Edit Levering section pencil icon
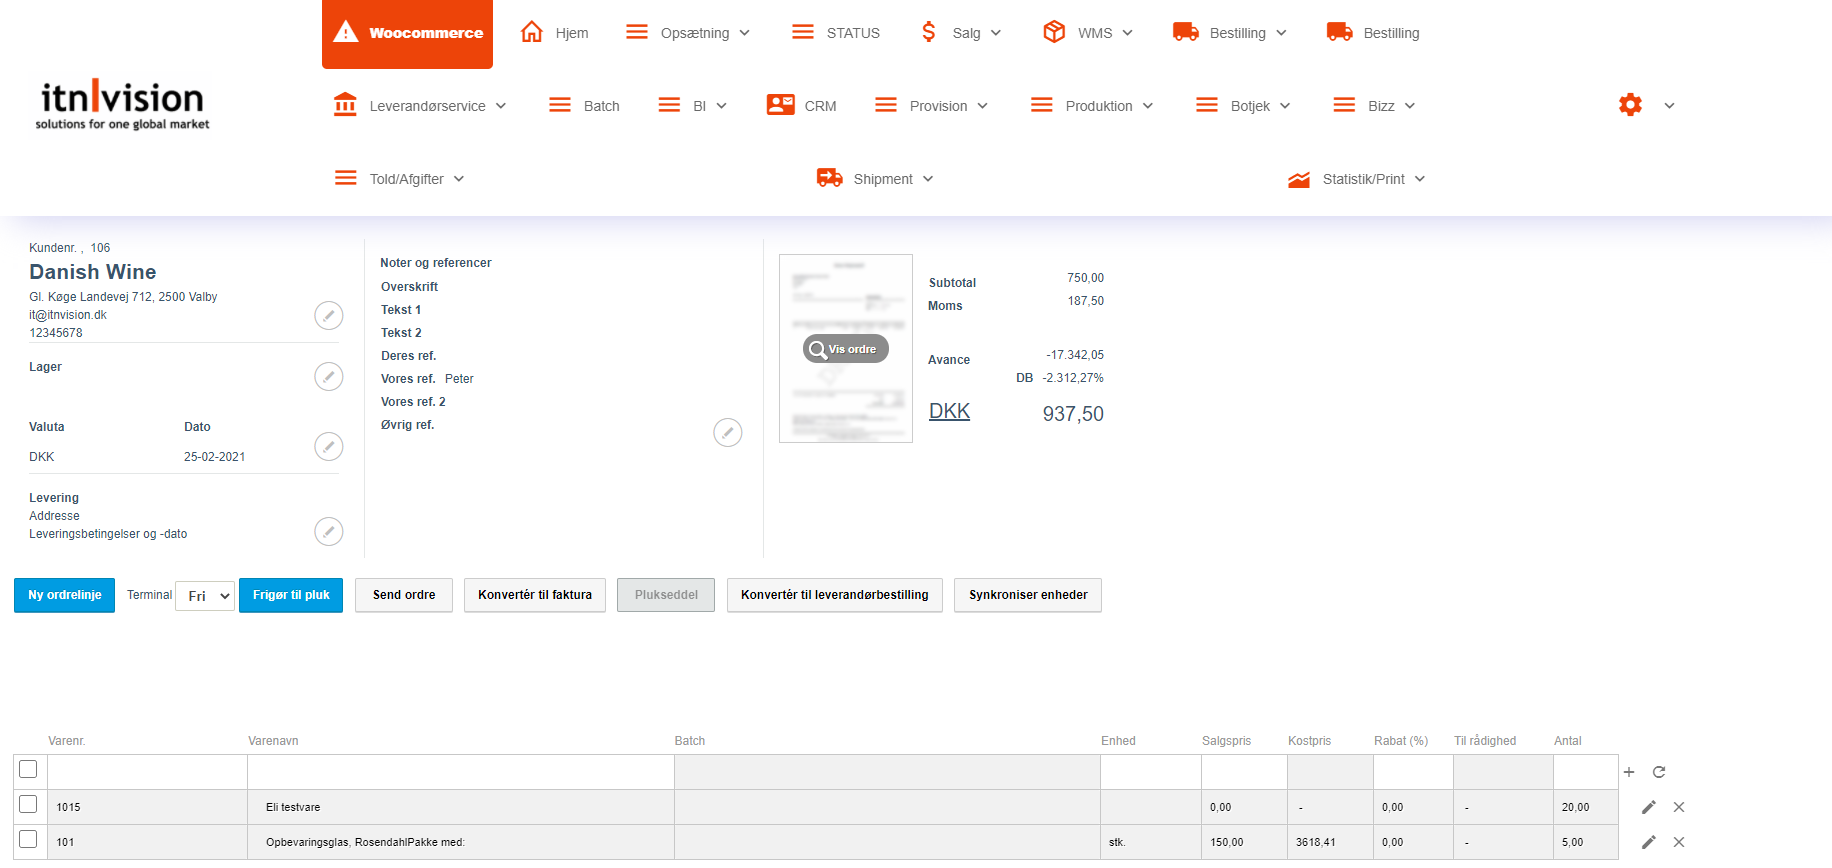1832x868 pixels. 328,531
